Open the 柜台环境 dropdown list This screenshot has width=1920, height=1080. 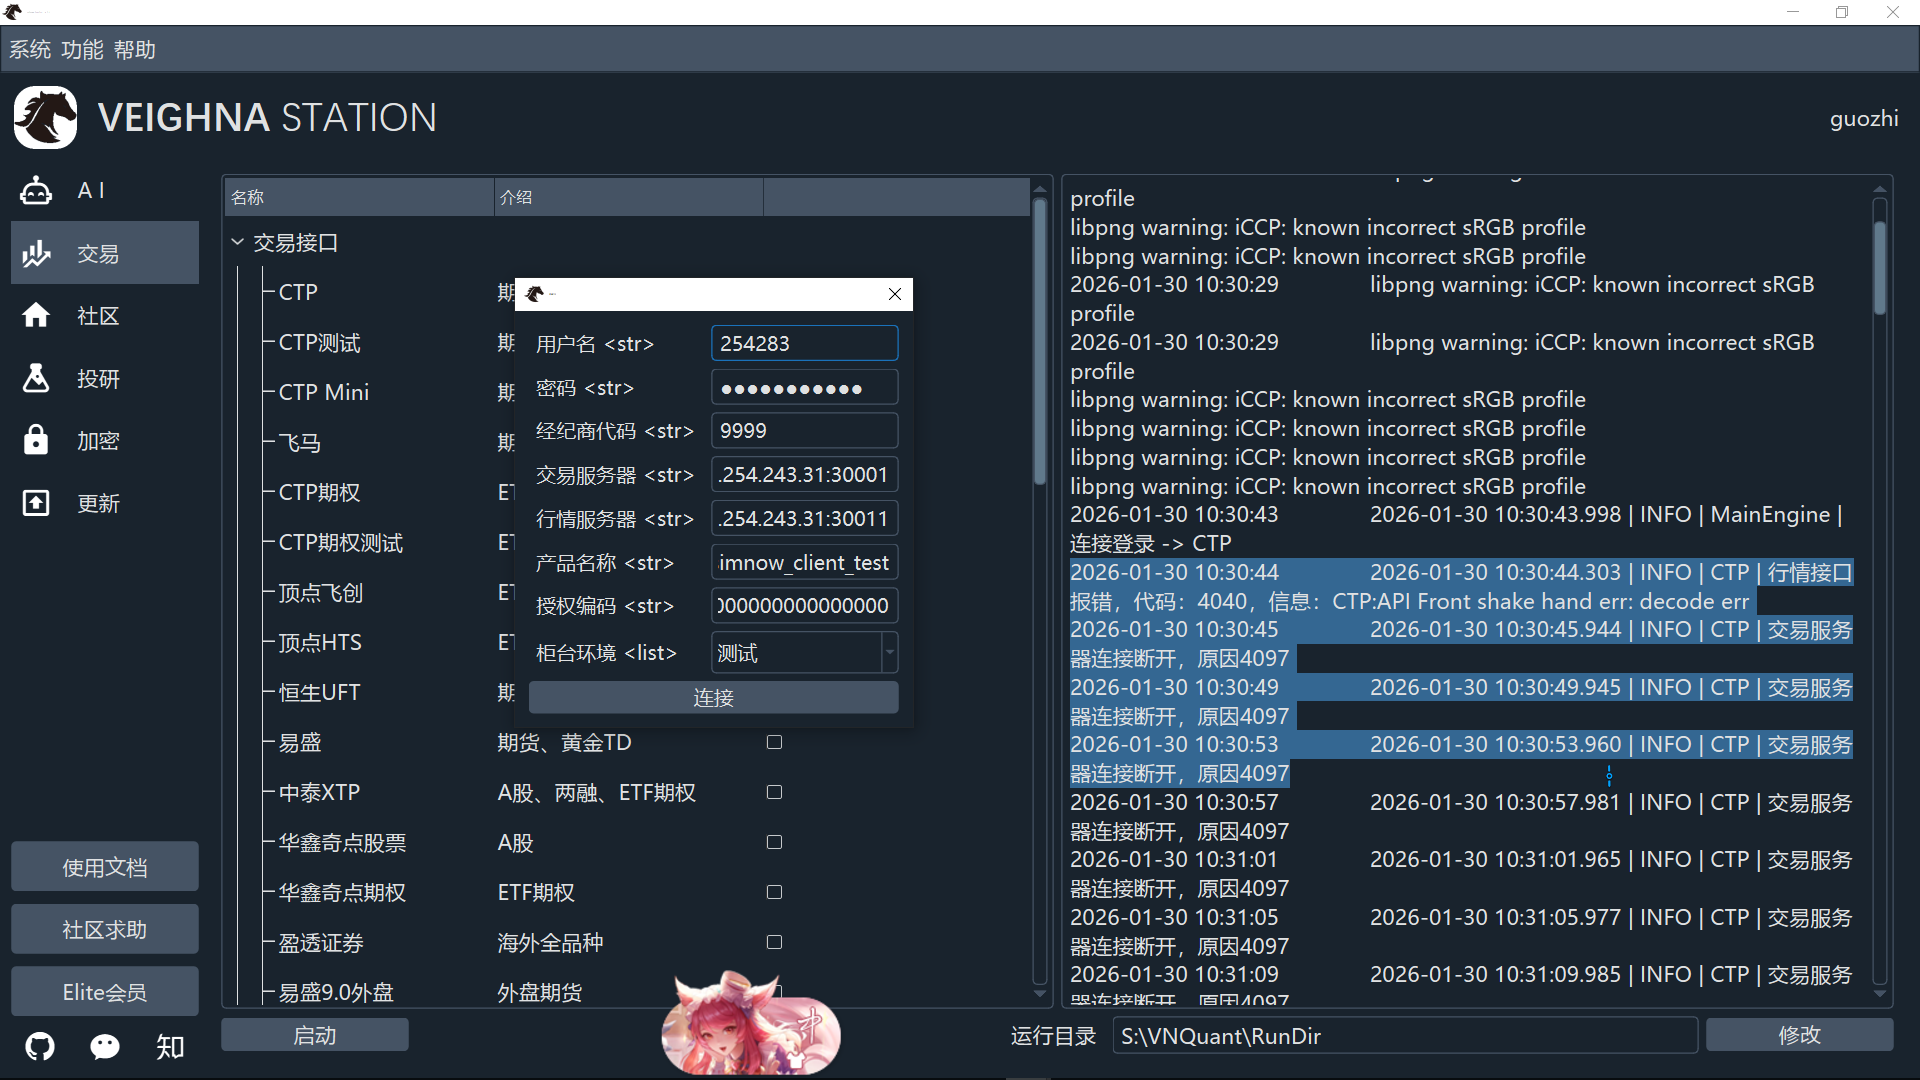point(888,653)
